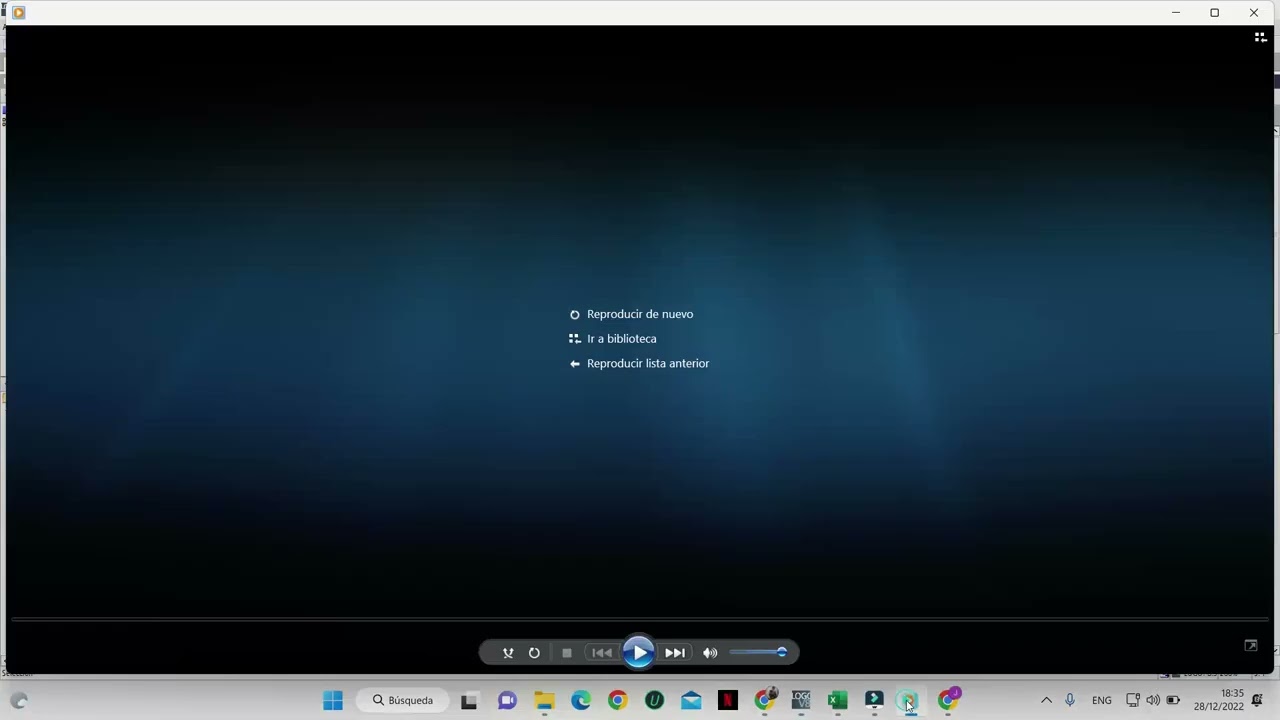Switch ENG input language indicator
The height and width of the screenshot is (720, 1280).
coord(1102,700)
